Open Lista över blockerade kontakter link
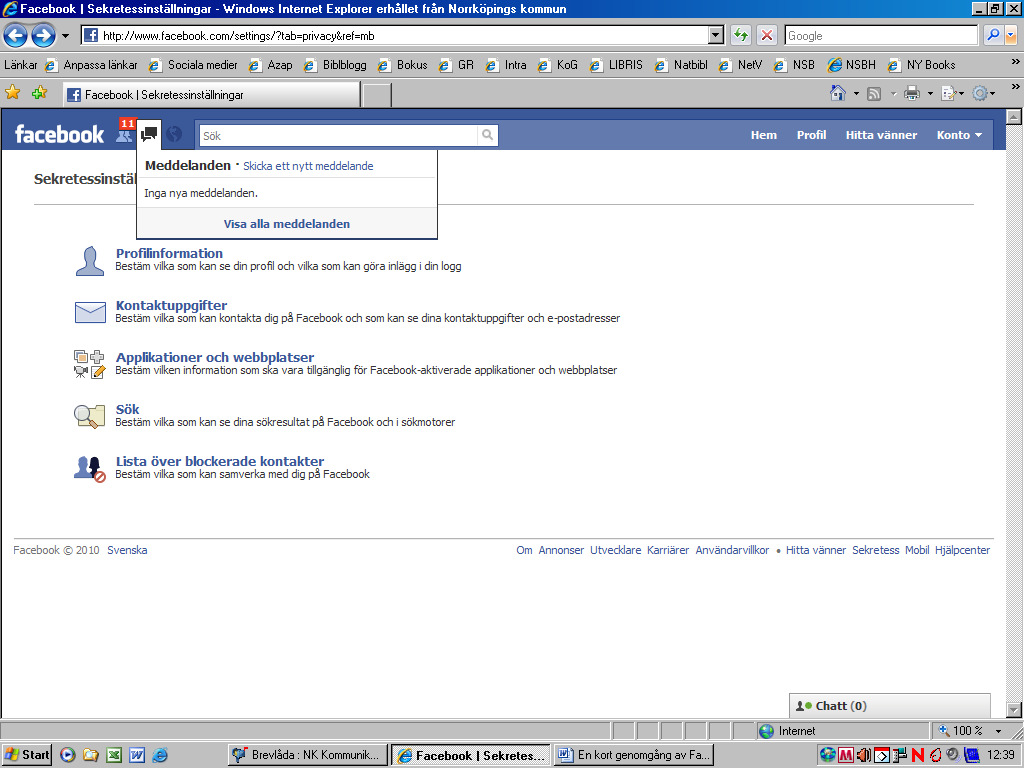Screen dimensions: 1024x768 [x=219, y=461]
